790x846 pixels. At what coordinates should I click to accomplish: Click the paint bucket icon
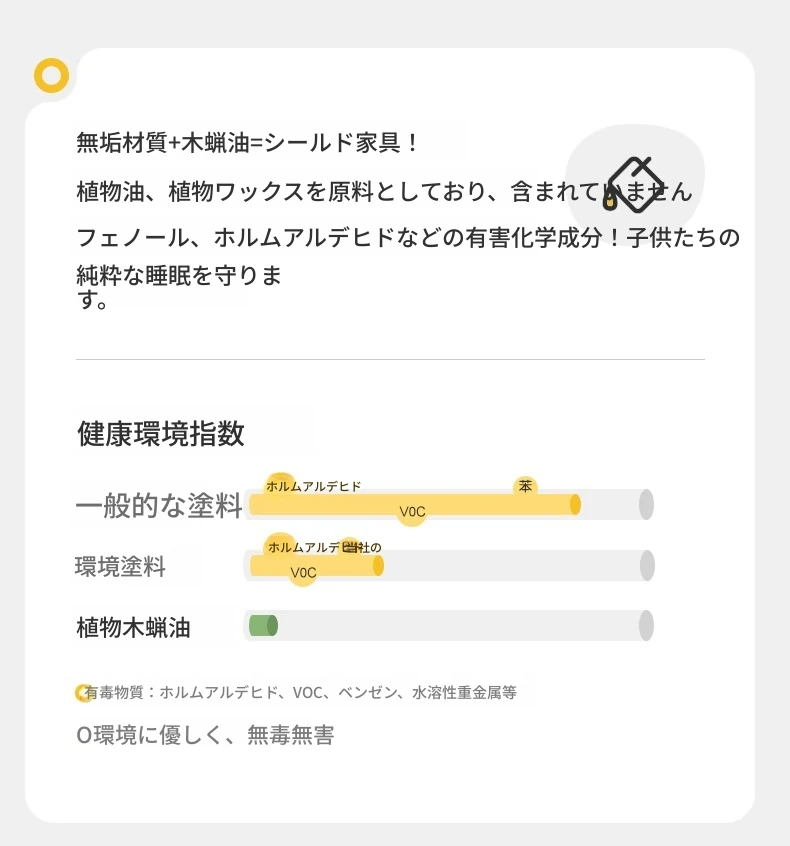tap(632, 185)
